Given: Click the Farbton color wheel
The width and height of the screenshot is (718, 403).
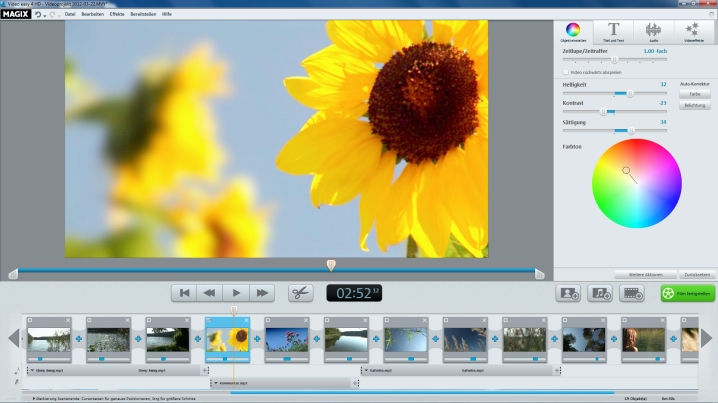Looking at the screenshot, I should (x=636, y=183).
